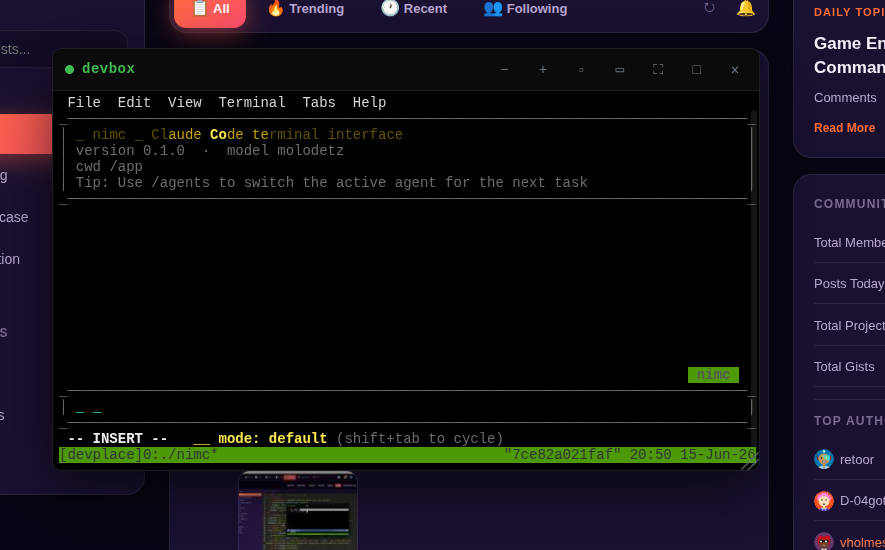Viewport: 885px width, 550px height.
Task: Click the plus button in devbox title bar
Action: click(x=543, y=69)
